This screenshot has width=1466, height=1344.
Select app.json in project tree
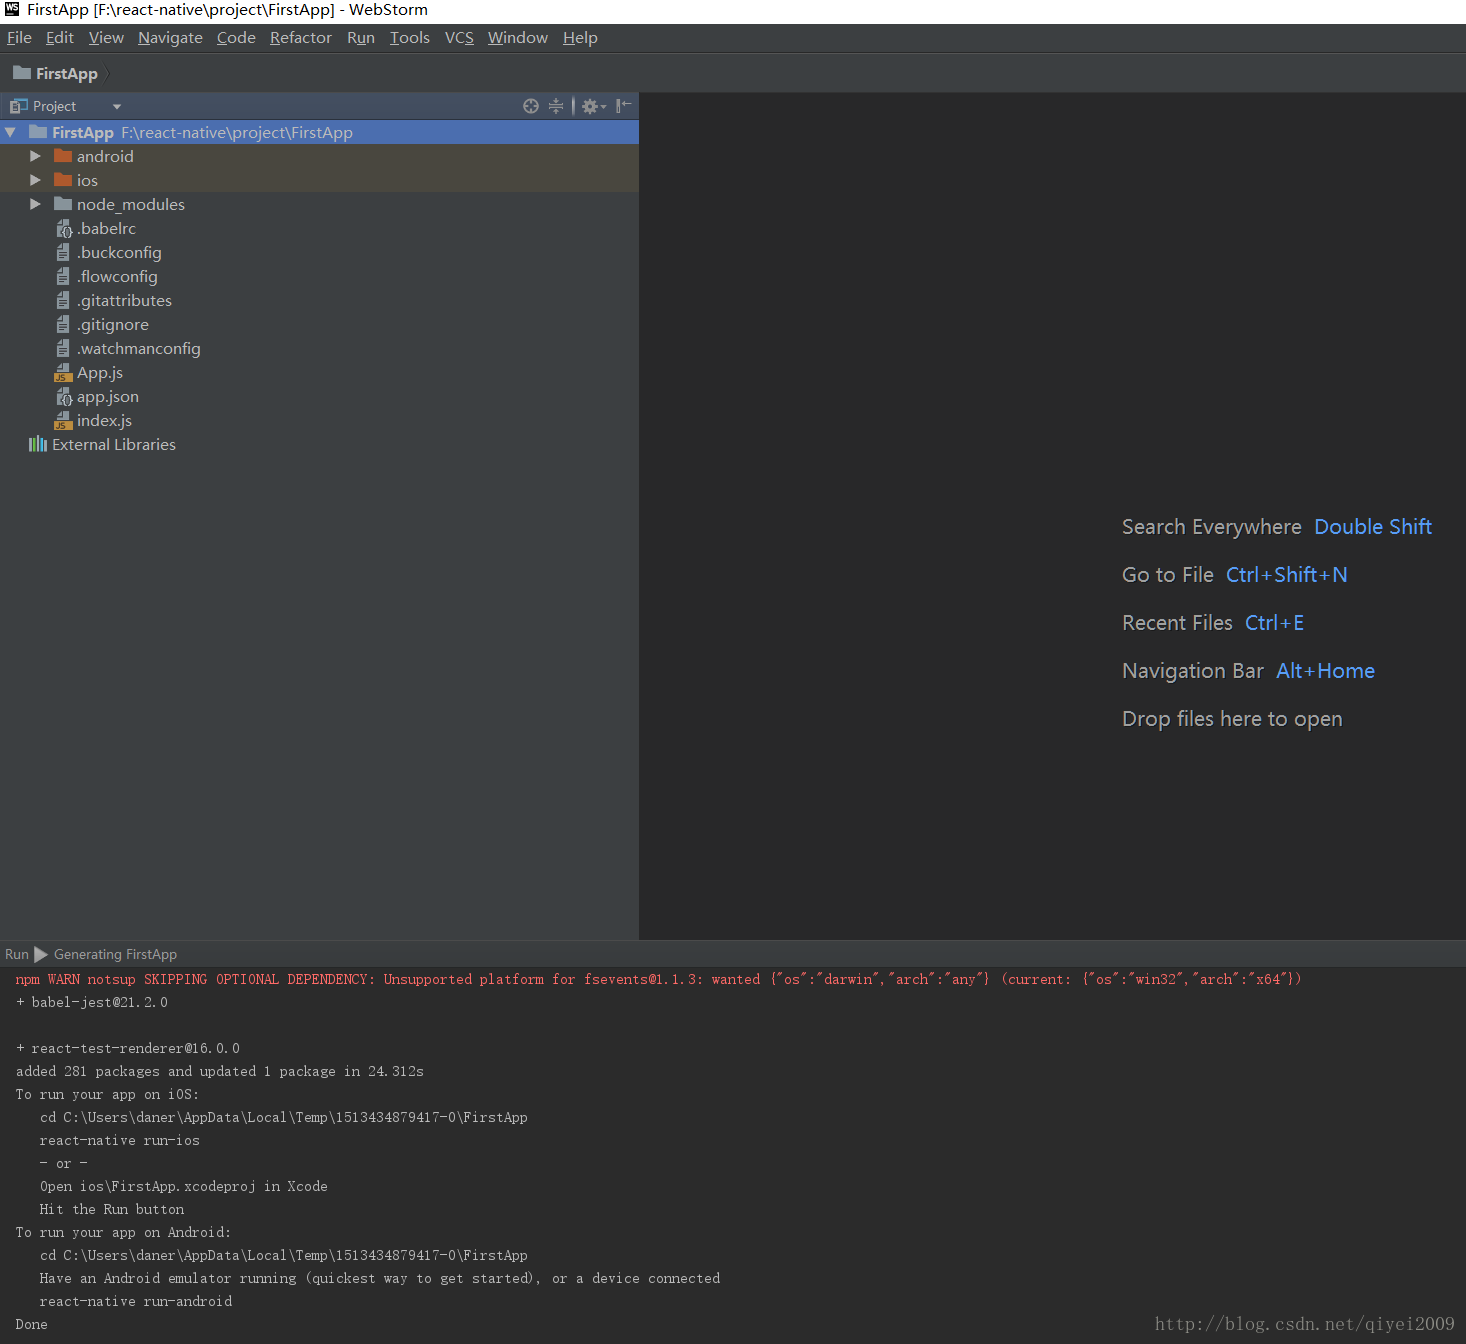(x=108, y=397)
